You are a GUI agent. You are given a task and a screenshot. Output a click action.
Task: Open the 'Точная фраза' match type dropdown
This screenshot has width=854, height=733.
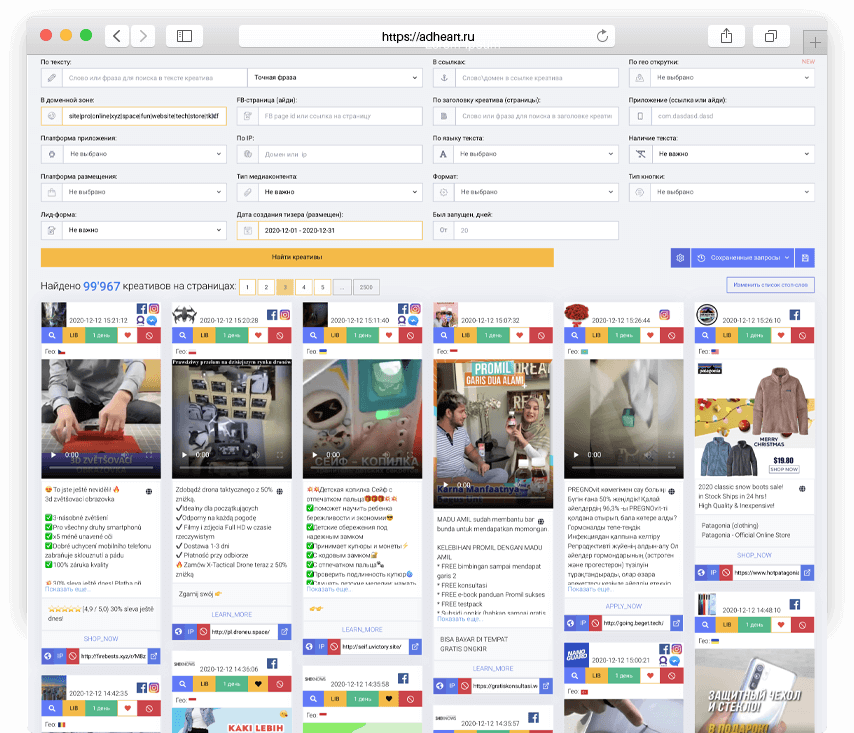[x=335, y=77]
